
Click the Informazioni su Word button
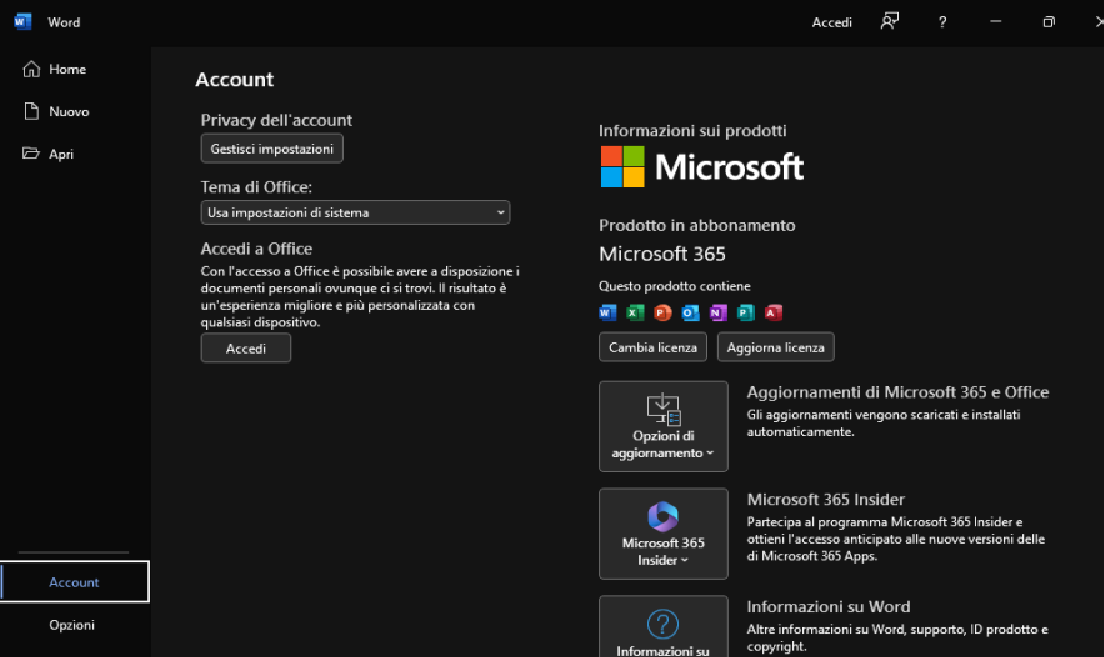pos(663,627)
